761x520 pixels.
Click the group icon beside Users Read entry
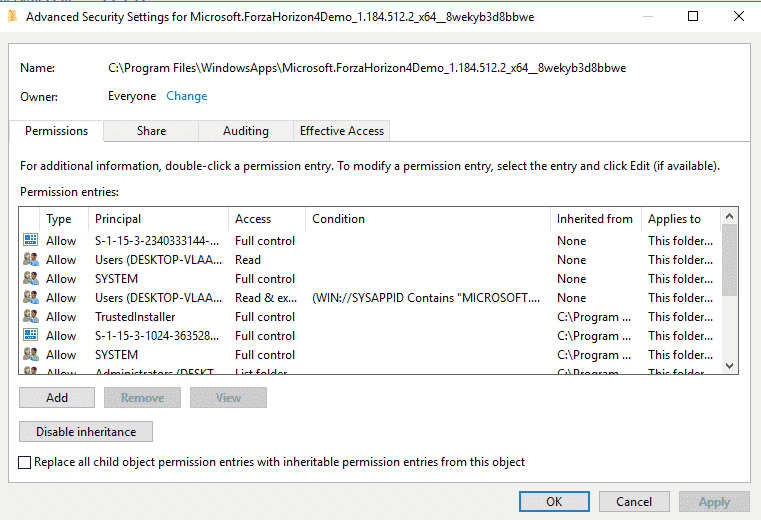point(31,259)
